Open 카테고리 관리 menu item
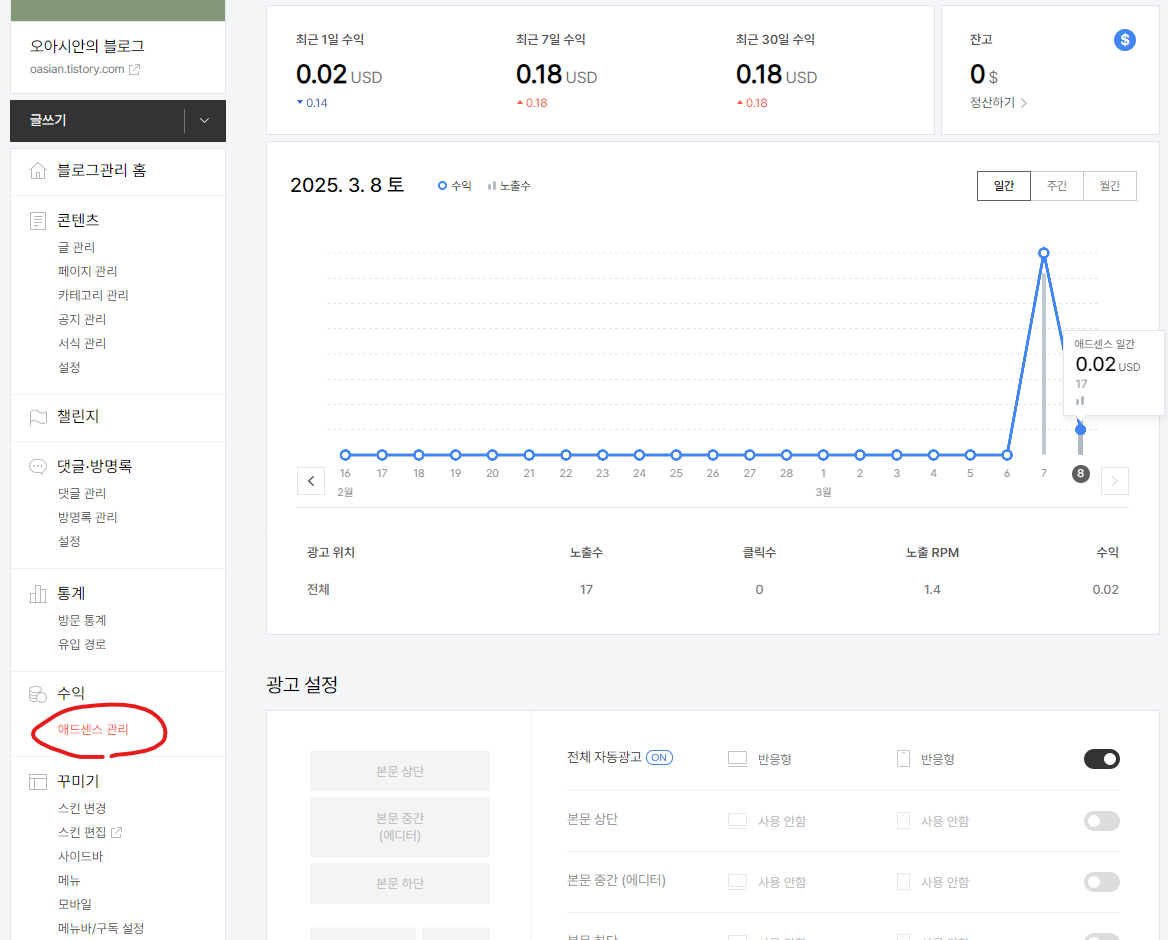Viewport: 1168px width, 940px height. click(93, 295)
